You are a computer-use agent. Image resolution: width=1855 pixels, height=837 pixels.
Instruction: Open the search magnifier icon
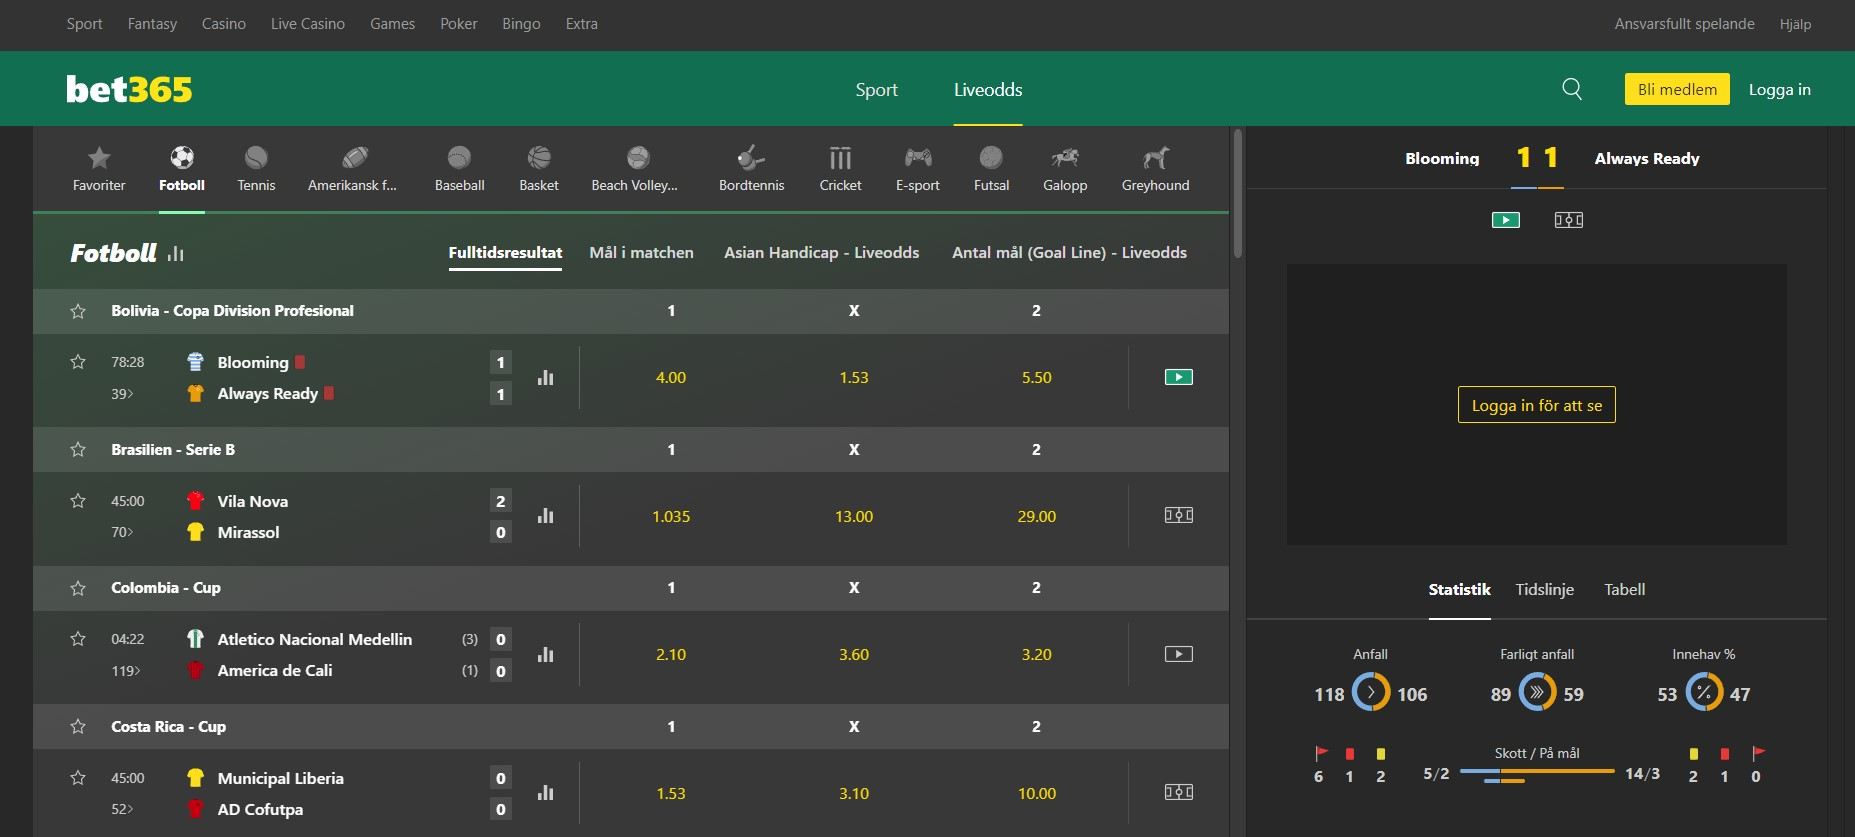pos(1572,89)
